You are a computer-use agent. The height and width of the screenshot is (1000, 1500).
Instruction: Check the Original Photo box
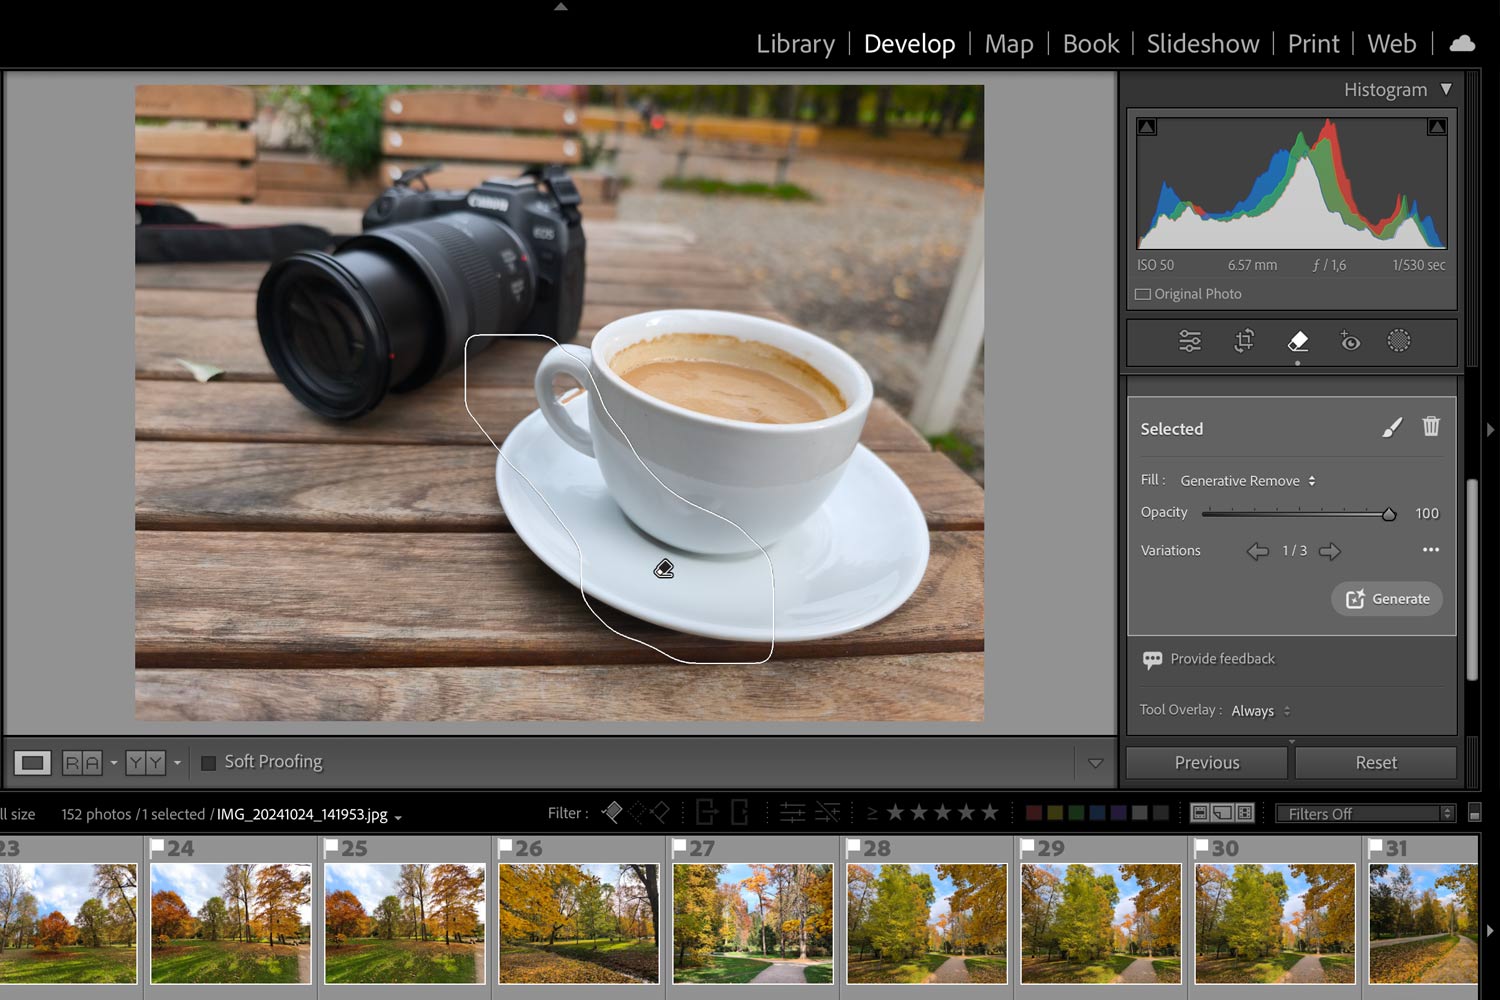pyautogui.click(x=1143, y=294)
